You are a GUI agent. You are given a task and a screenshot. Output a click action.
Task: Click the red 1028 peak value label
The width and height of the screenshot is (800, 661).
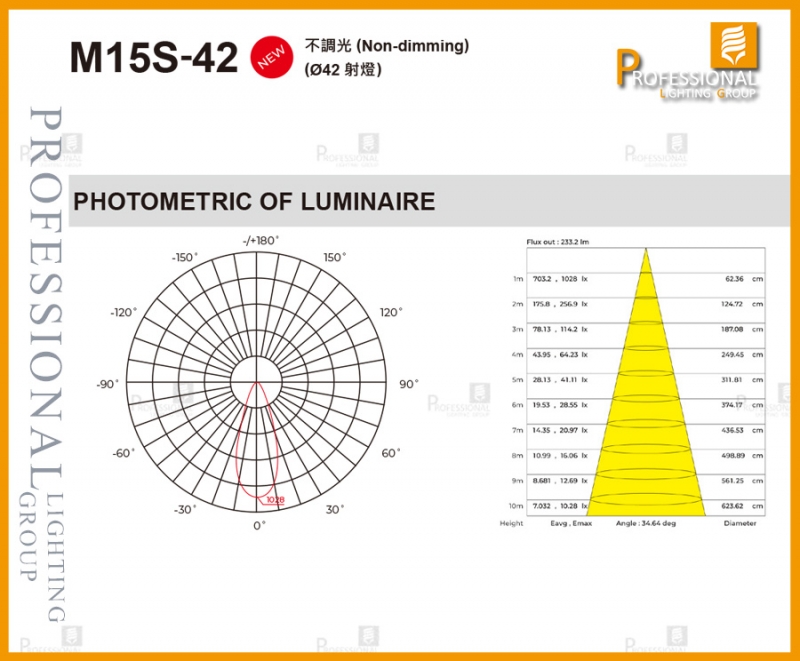click(x=275, y=499)
